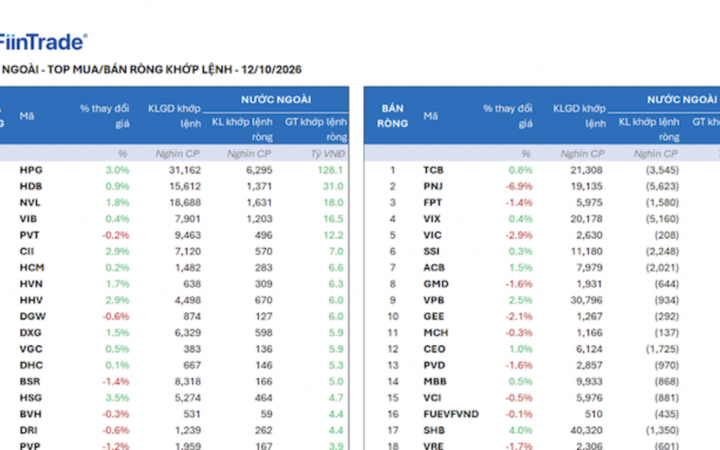Select the BSR ticker cell
720x450 pixels.
(30, 382)
